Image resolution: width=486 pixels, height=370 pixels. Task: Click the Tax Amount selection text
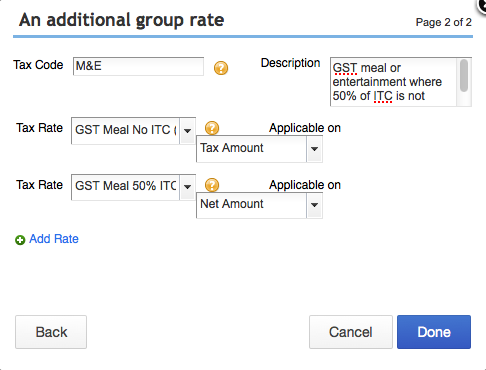click(x=232, y=148)
